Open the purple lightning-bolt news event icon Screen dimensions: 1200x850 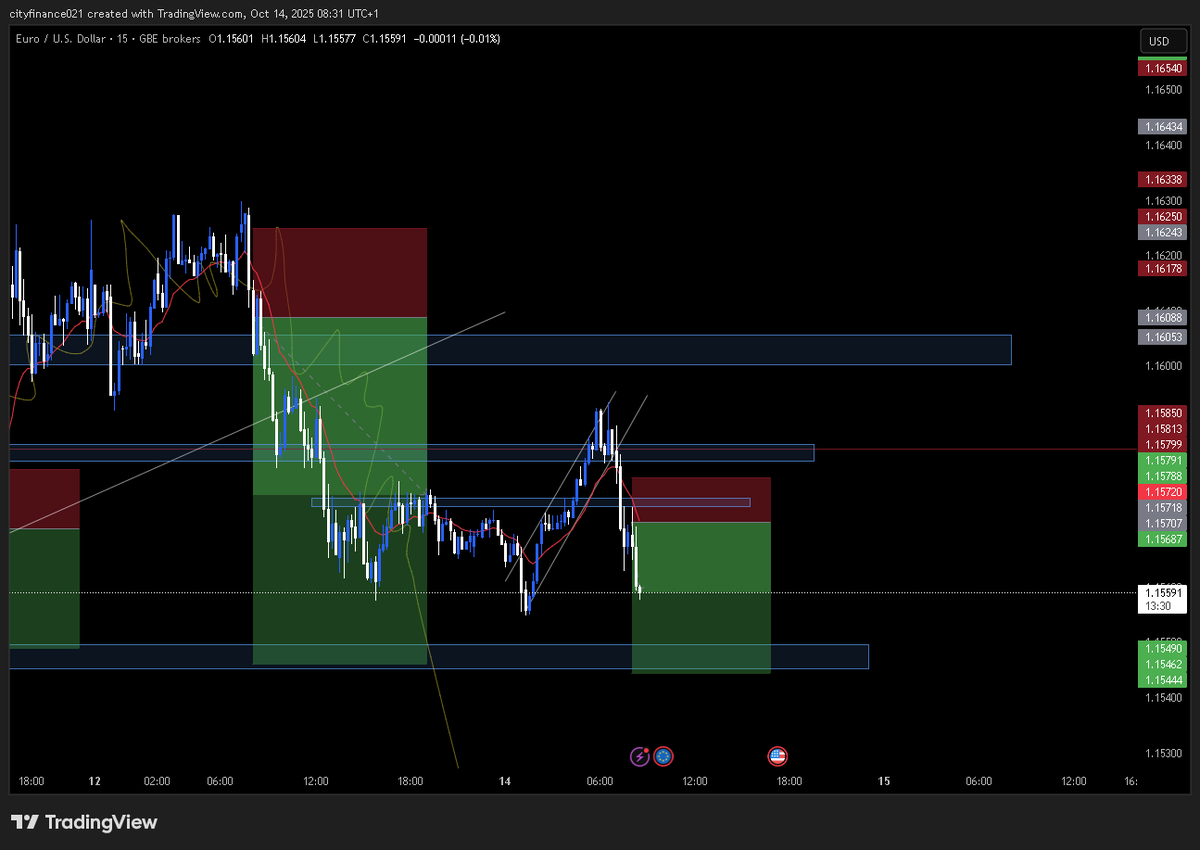tap(640, 756)
